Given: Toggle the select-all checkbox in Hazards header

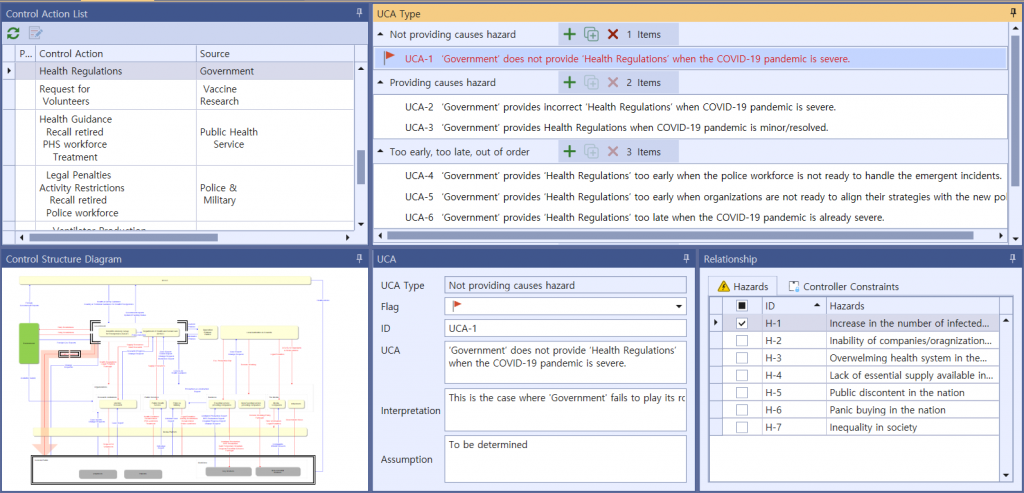Looking at the screenshot, I should (x=741, y=305).
